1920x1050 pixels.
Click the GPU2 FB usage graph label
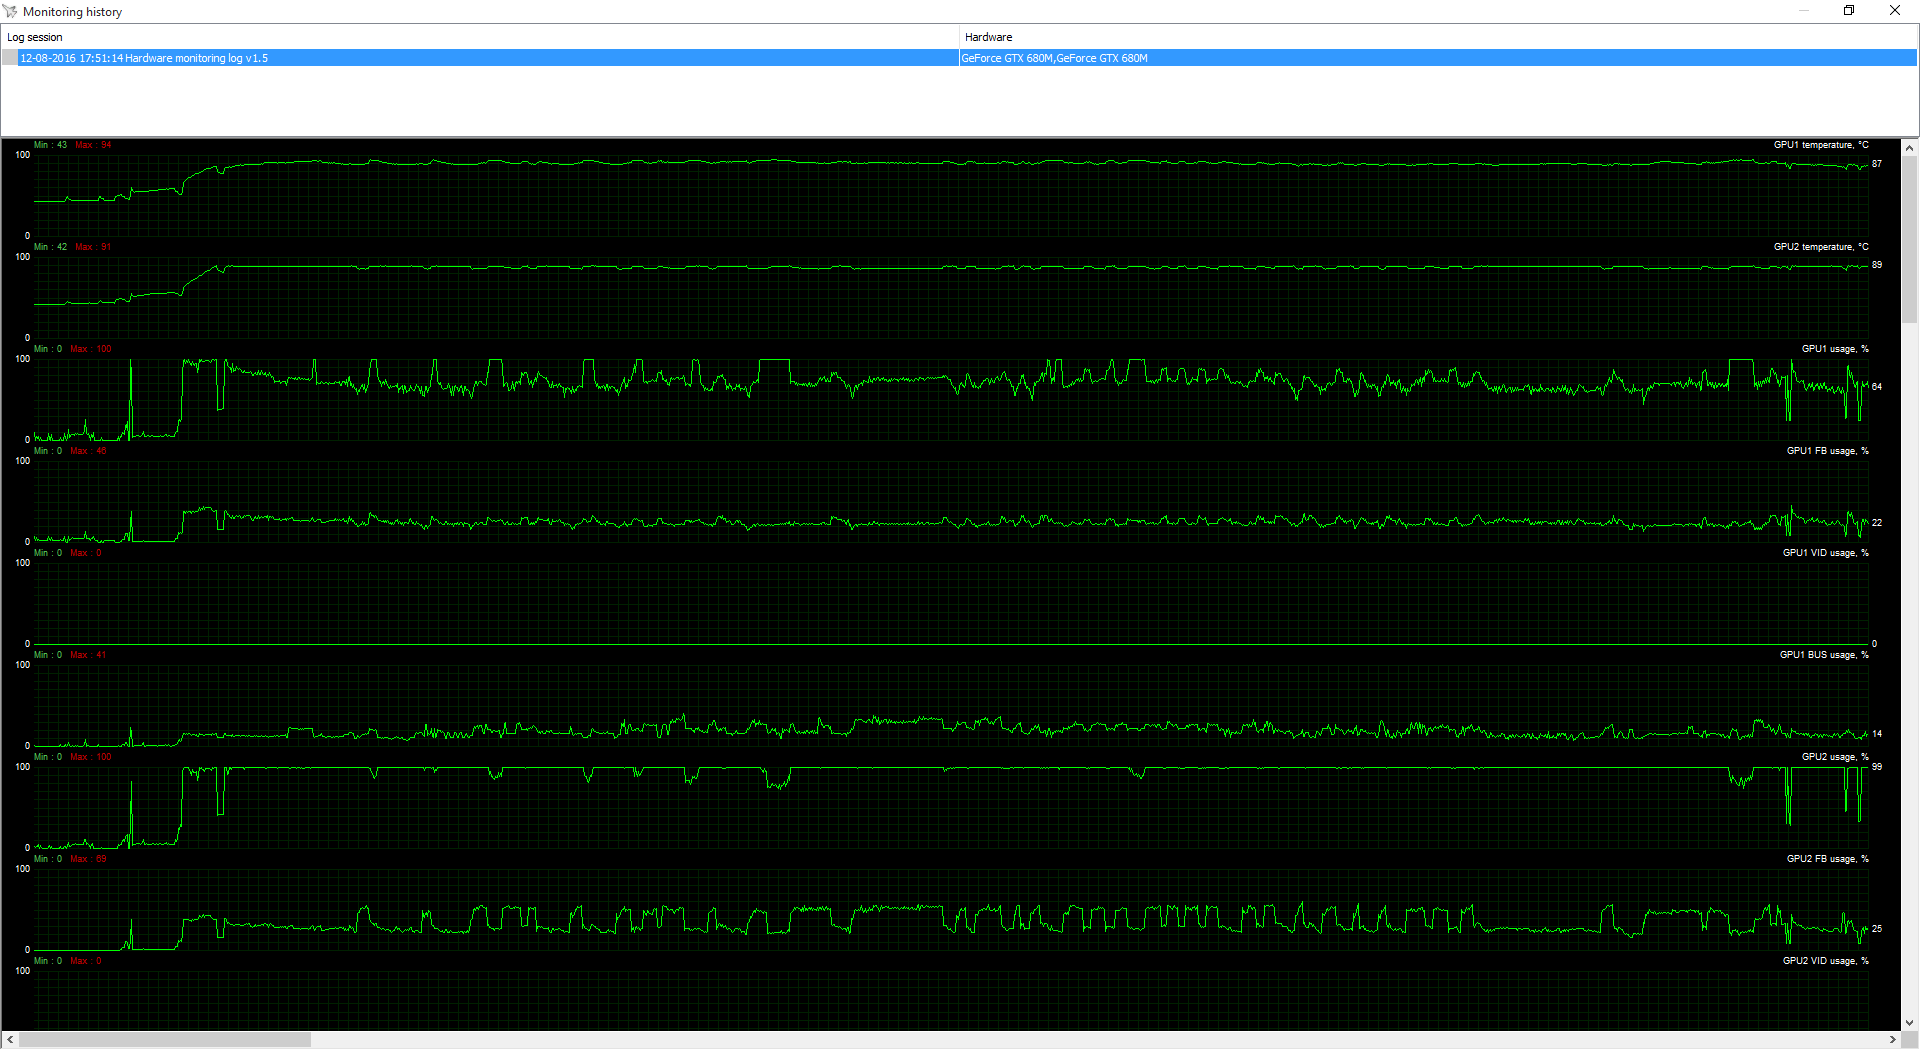[x=1828, y=859]
